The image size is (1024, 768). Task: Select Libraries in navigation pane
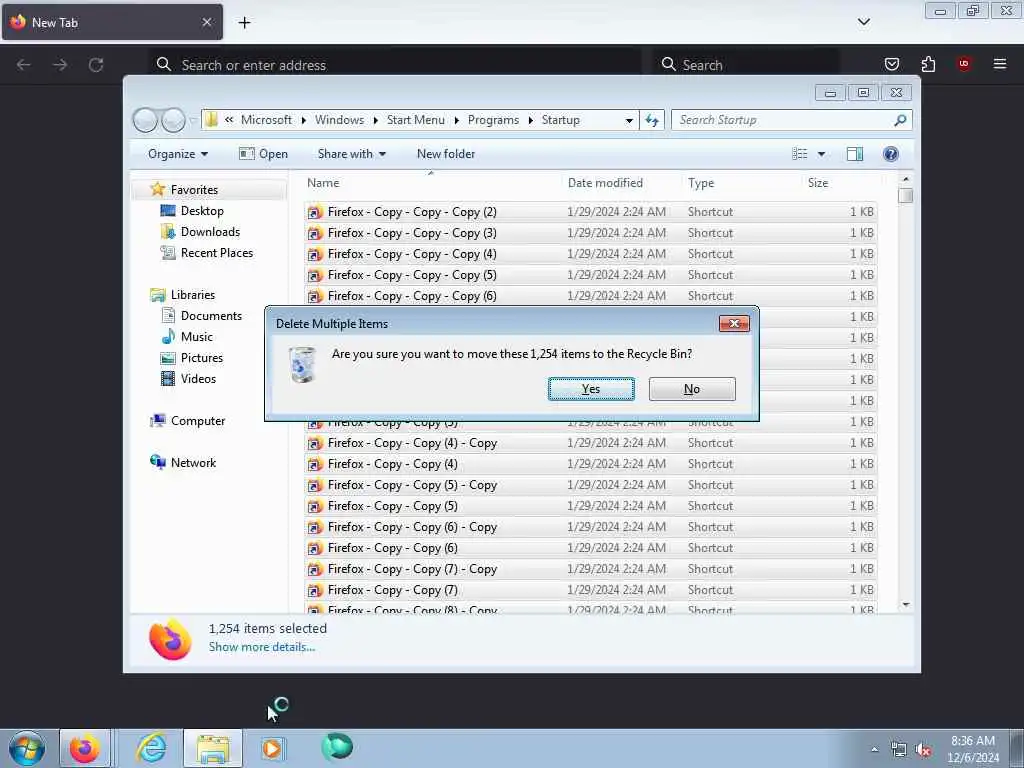pos(193,295)
